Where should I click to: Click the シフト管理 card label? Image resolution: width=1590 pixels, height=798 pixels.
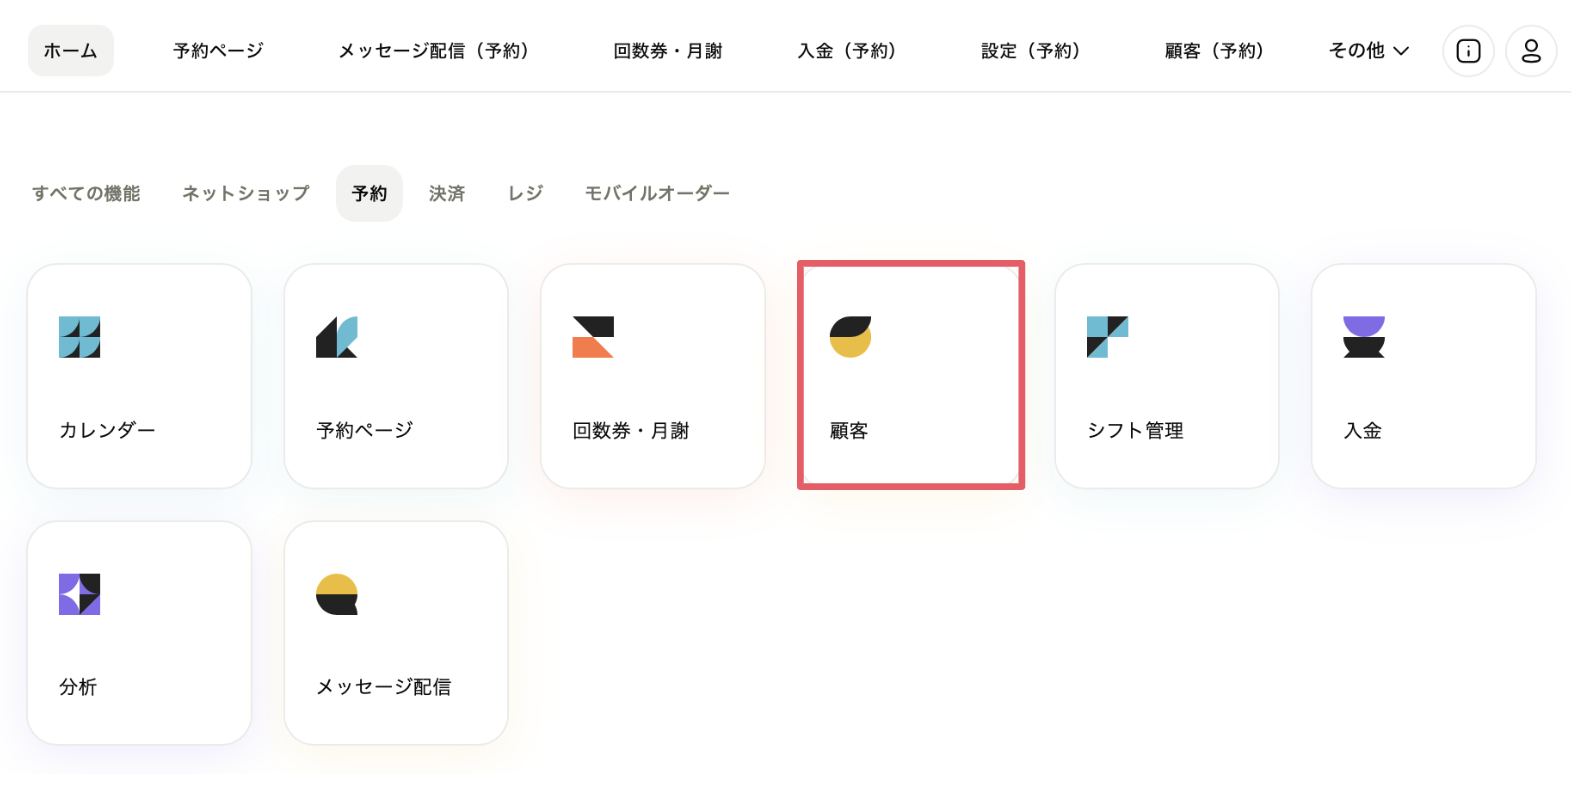point(1135,431)
